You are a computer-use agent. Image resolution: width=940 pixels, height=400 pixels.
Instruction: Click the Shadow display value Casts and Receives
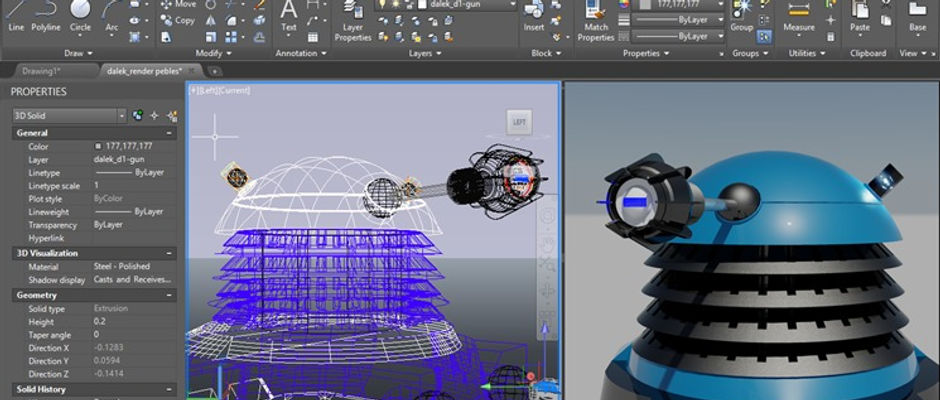(x=132, y=279)
